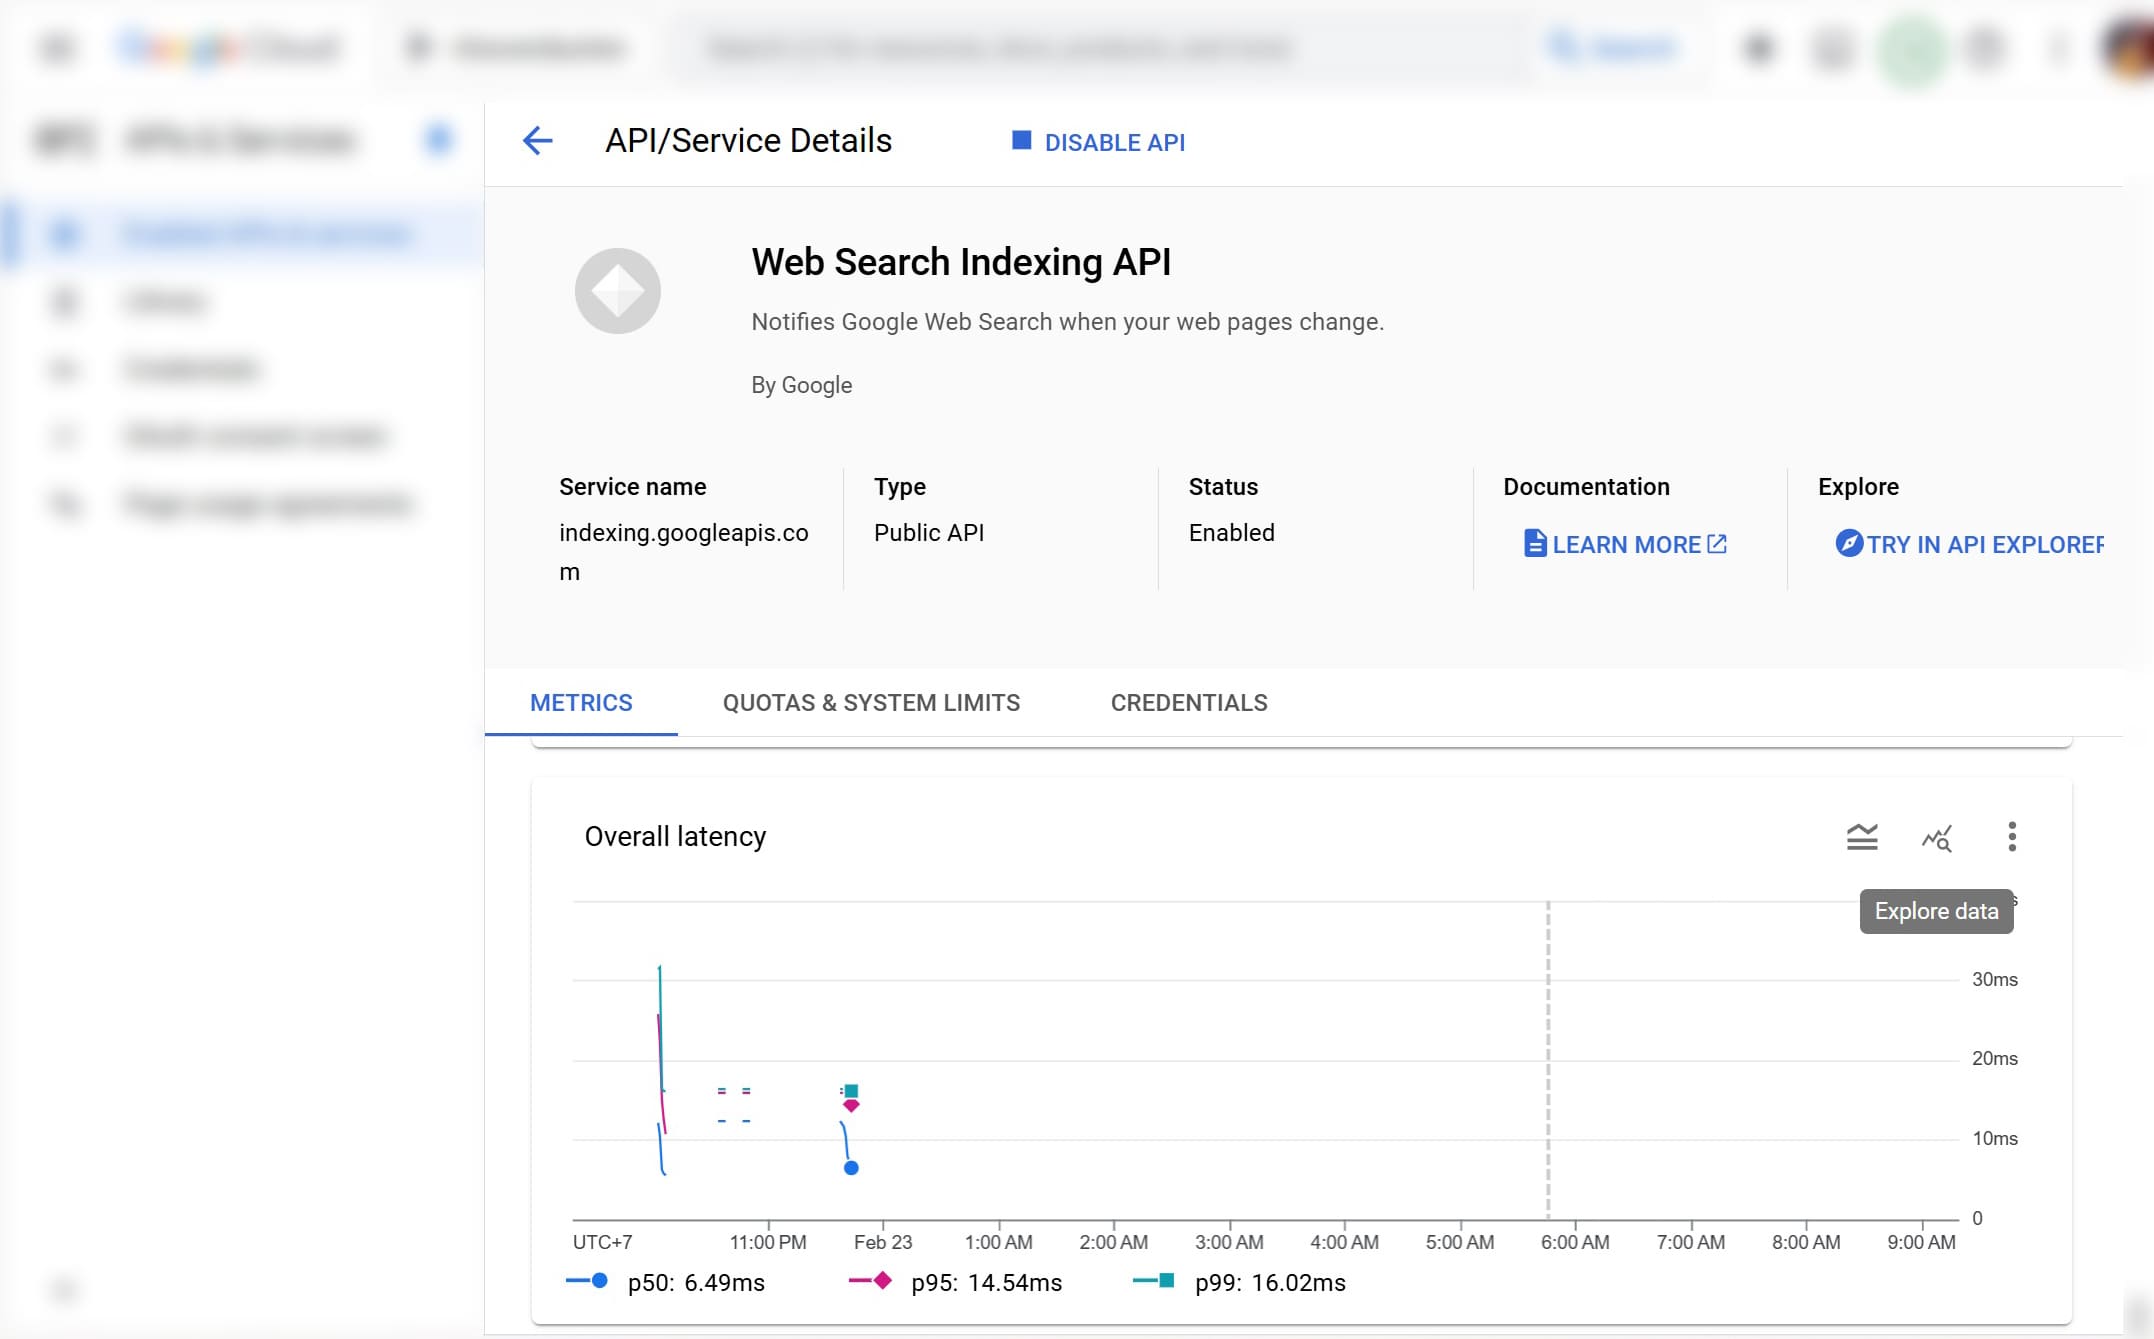Select the highlighted first sidebar item
The image size is (2154, 1339).
point(242,234)
